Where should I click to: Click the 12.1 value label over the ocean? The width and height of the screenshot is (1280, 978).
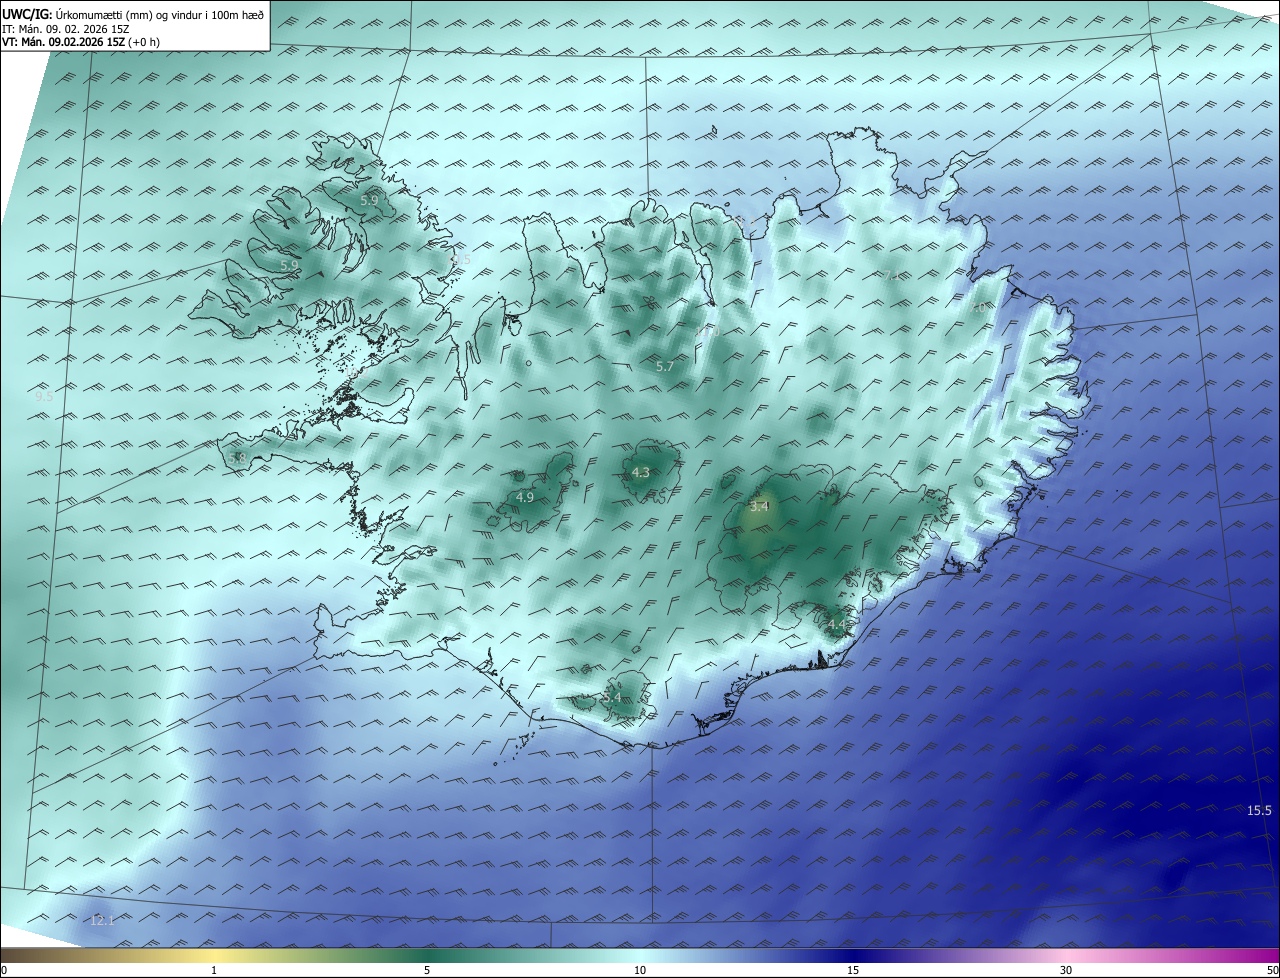click(x=103, y=920)
